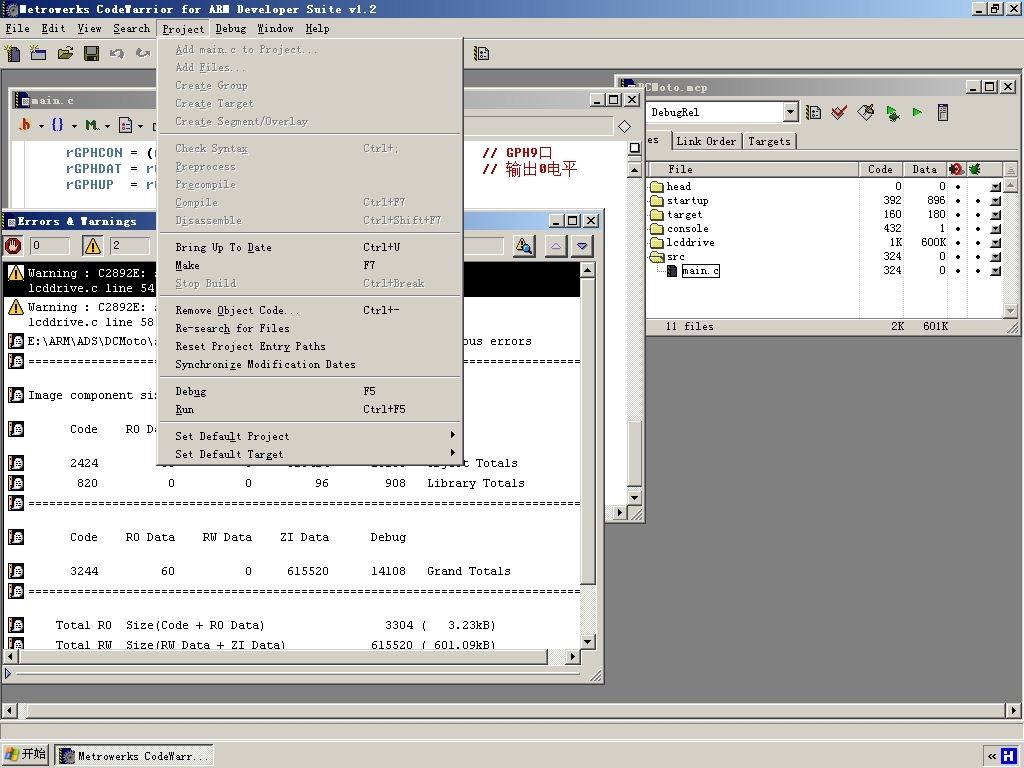Click the tray expand chevron in taskbar

tap(992, 756)
